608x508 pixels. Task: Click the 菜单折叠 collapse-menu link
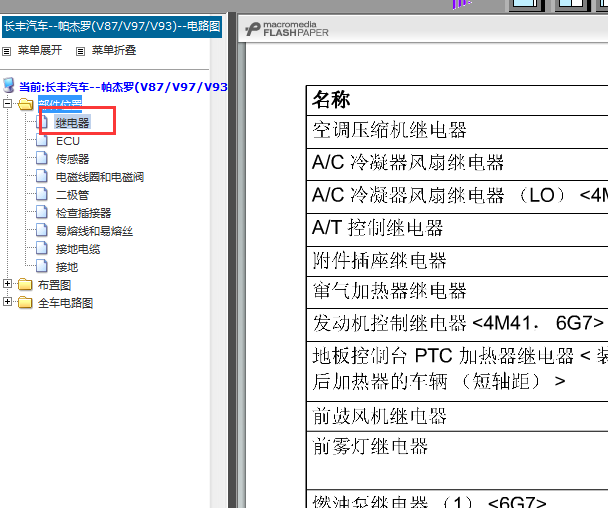pyautogui.click(x=114, y=50)
